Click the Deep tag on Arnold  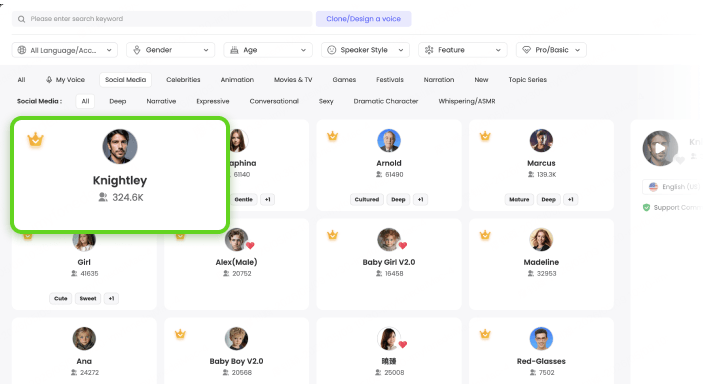pyautogui.click(x=398, y=199)
